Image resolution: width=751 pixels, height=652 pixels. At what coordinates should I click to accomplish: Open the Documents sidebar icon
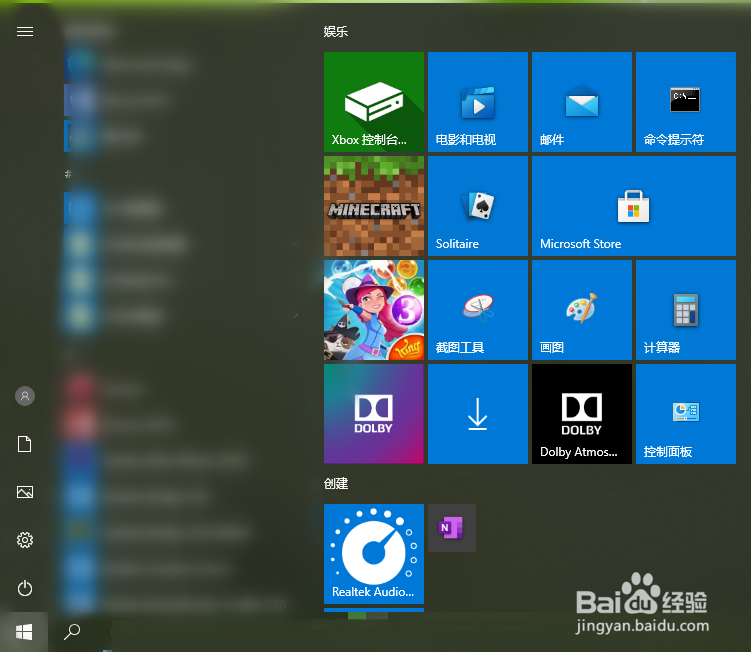coord(25,444)
